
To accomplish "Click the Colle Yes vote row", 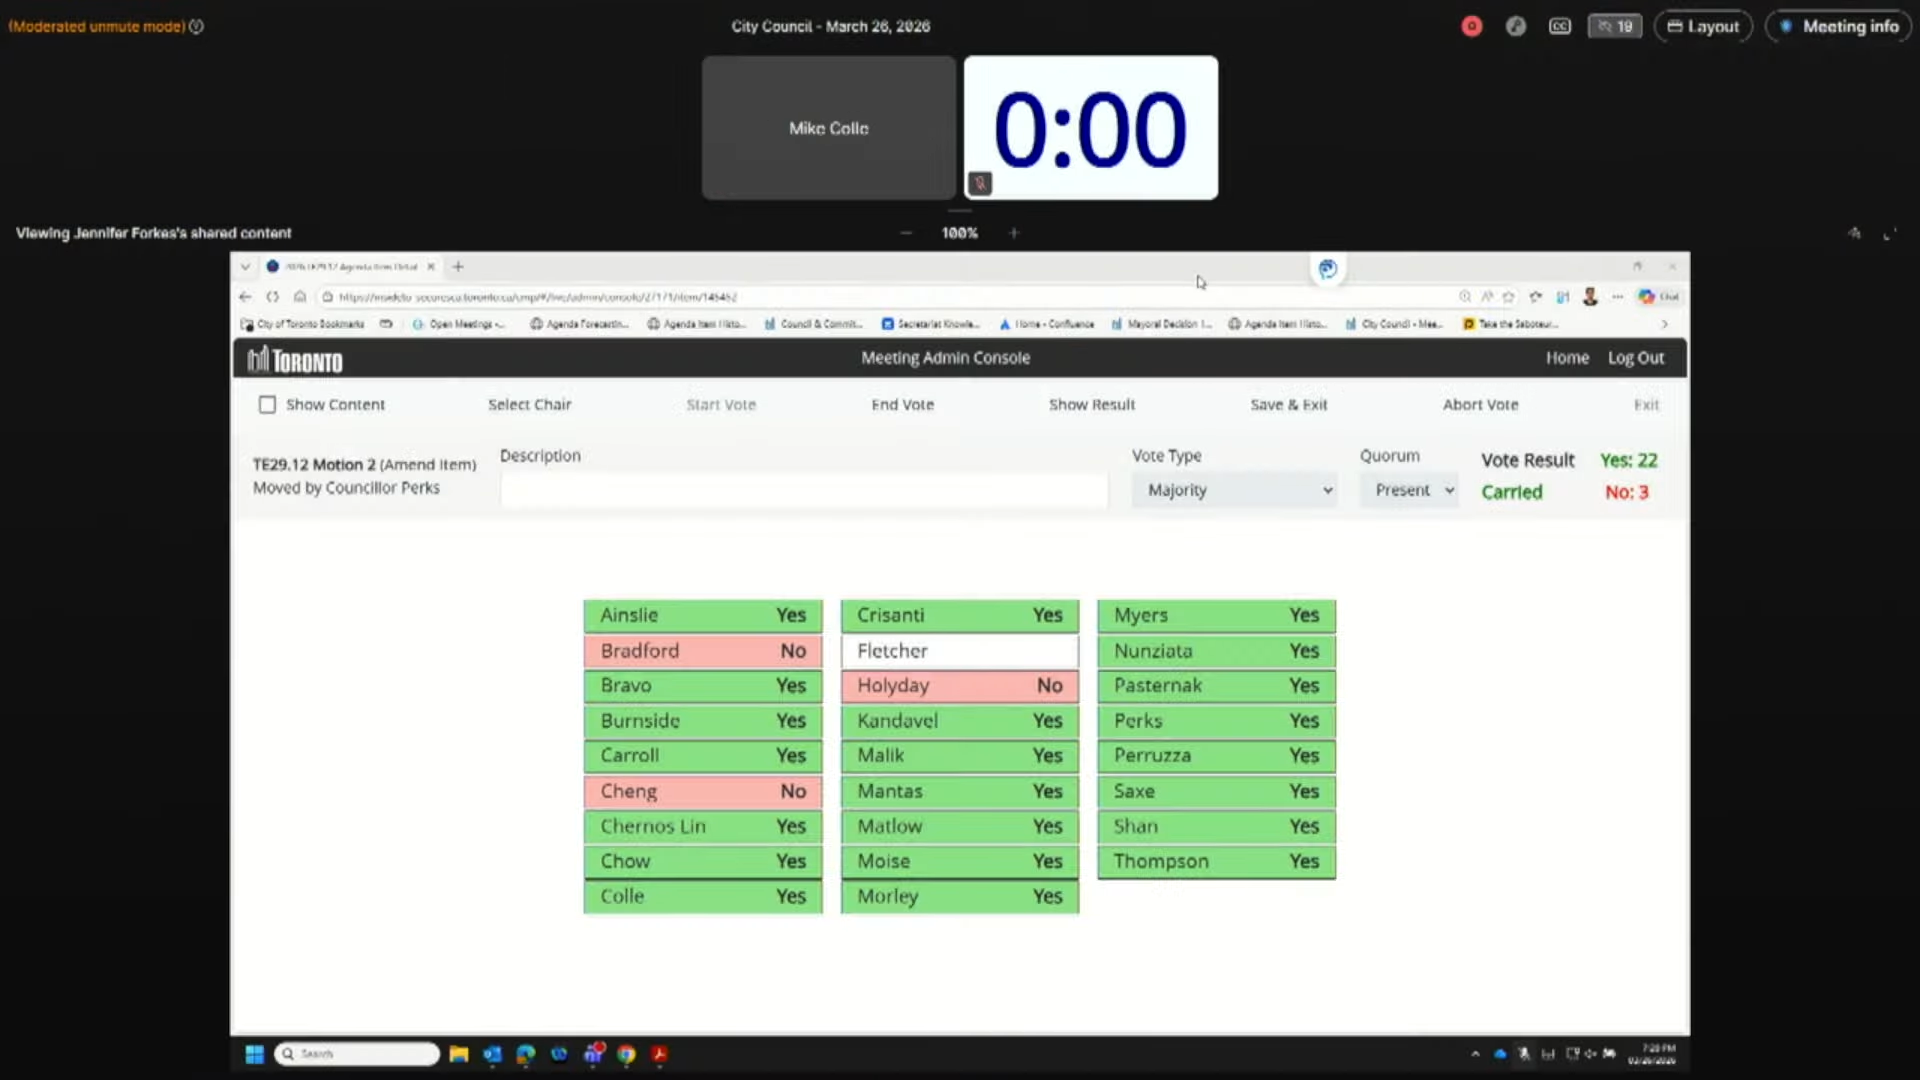I will coord(703,897).
